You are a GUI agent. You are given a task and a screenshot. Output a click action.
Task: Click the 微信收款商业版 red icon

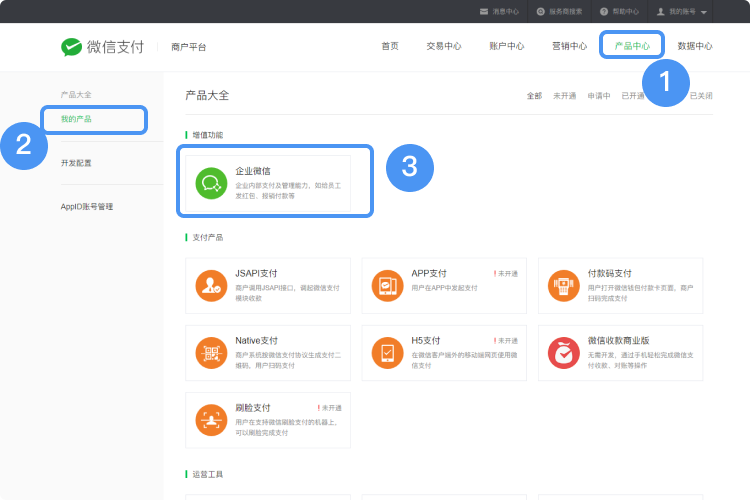563,353
